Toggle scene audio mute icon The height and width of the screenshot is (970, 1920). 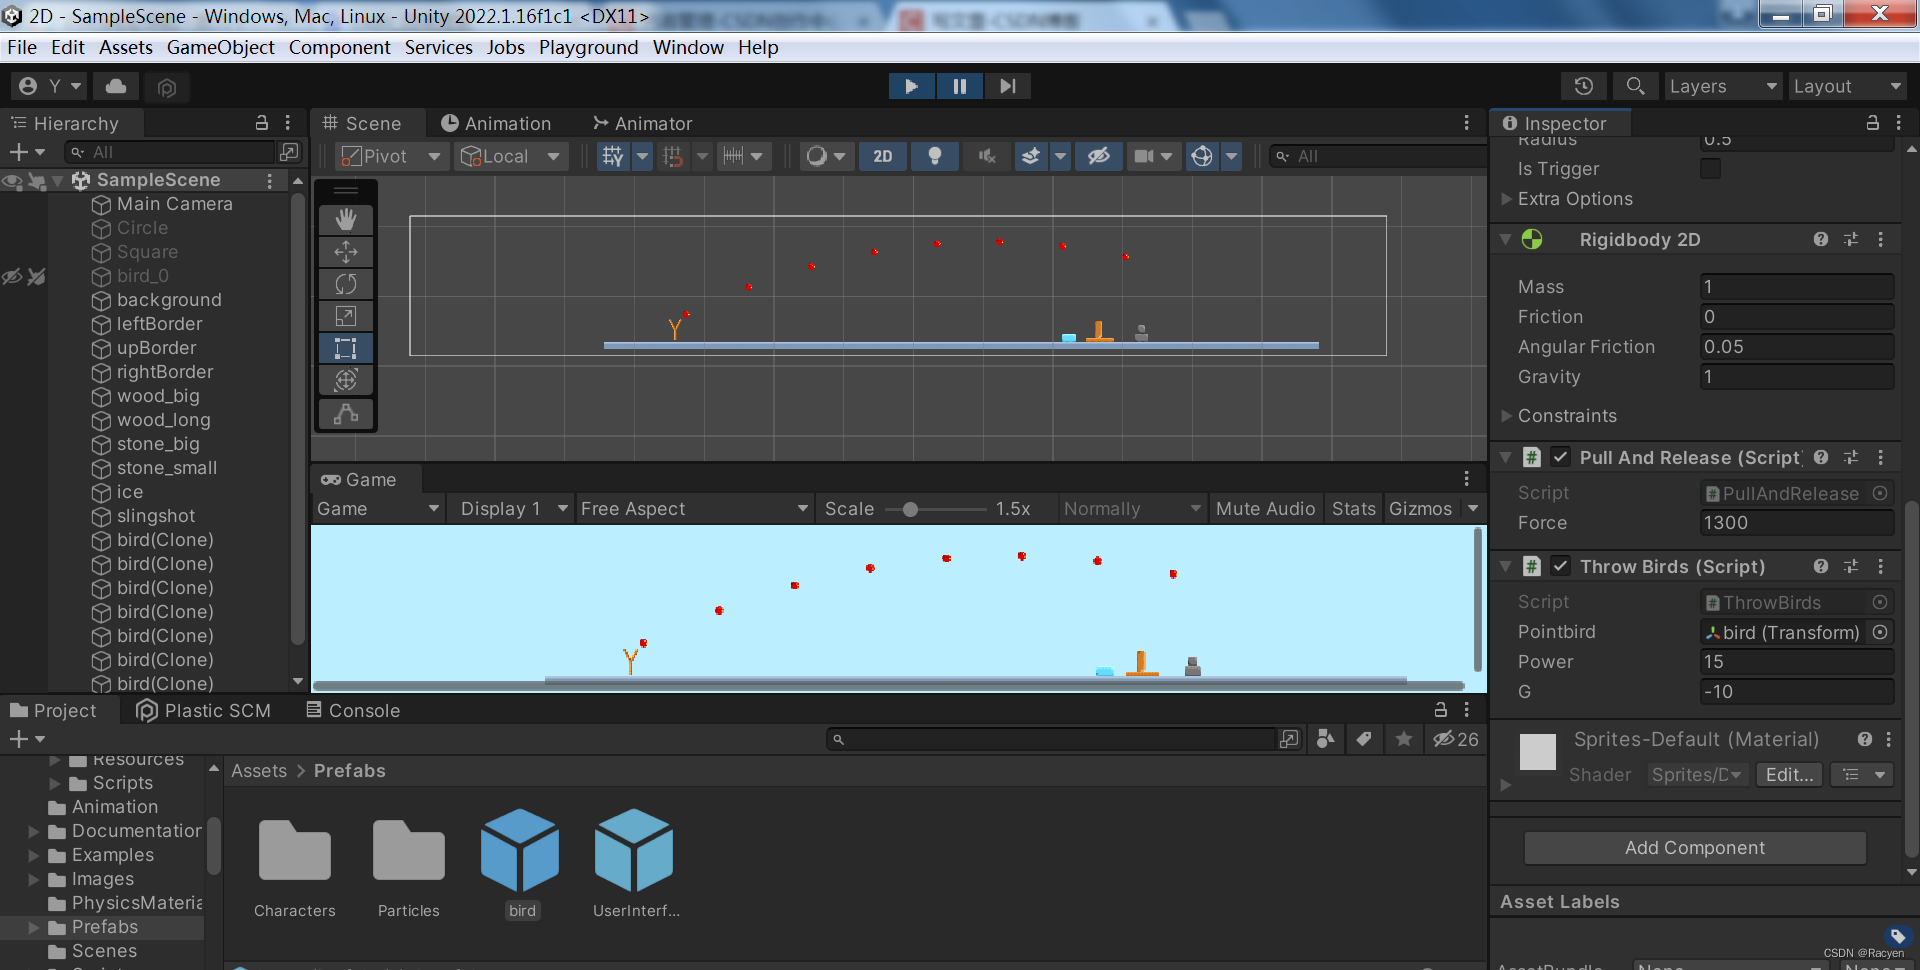(987, 156)
